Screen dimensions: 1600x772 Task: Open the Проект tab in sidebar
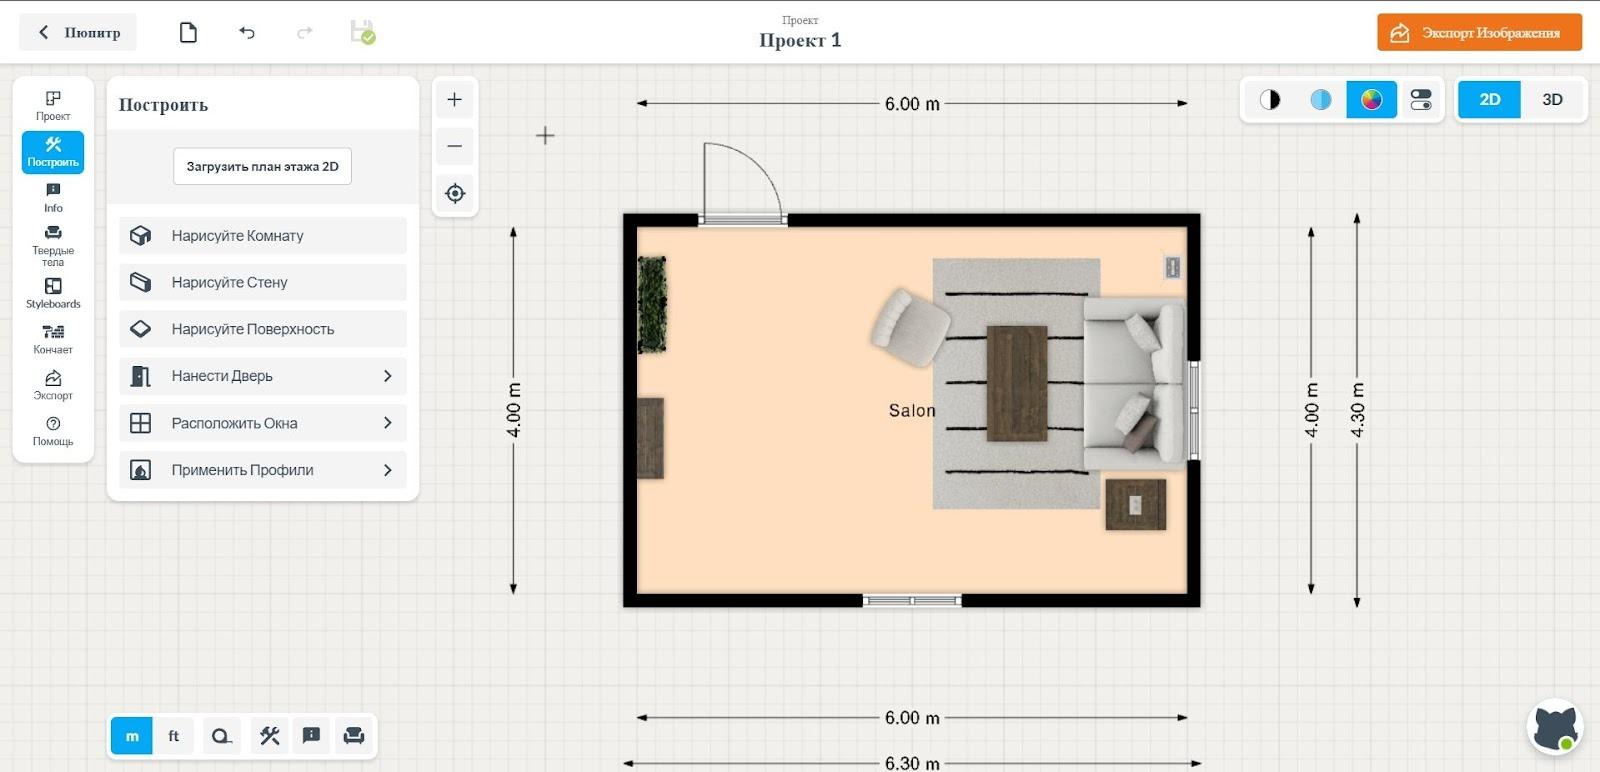pos(53,105)
